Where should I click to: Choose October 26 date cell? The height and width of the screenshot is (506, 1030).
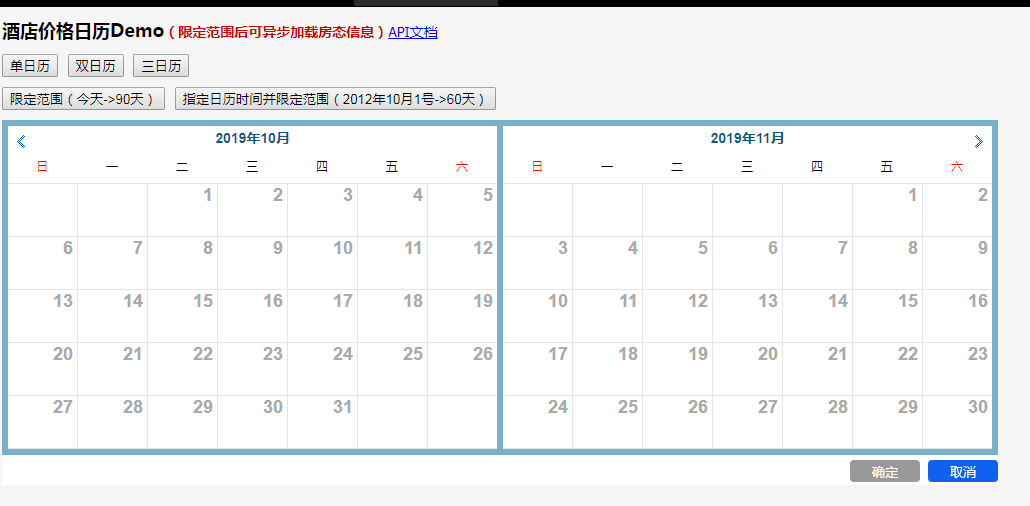[x=462, y=369]
